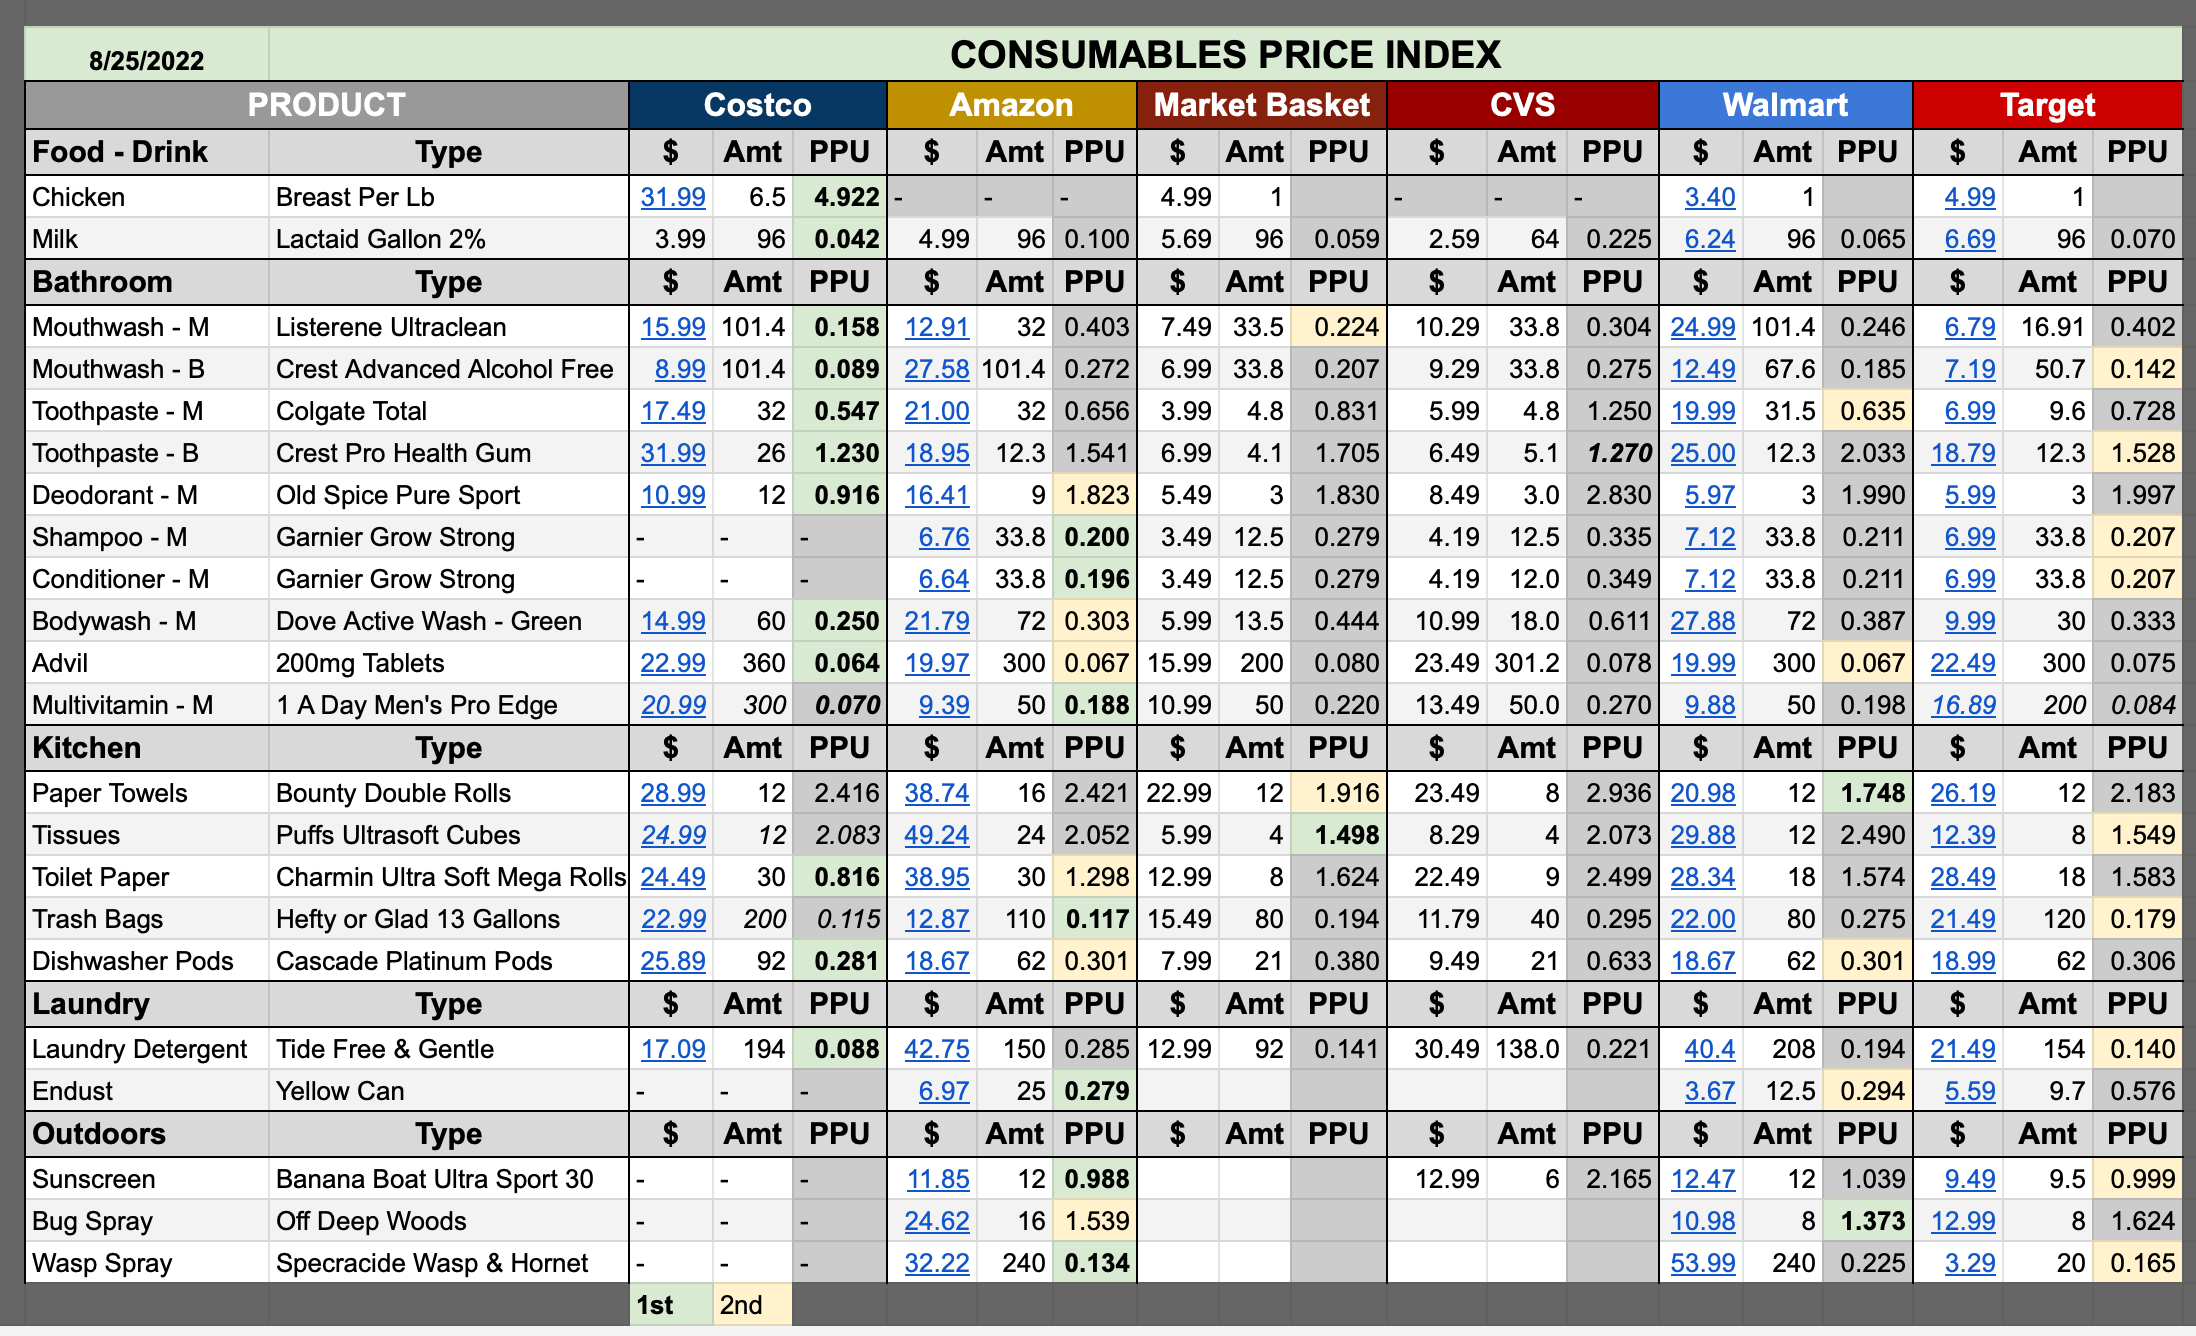Screen dimensions: 2196x1336
Task: Select the Market Basket header cell
Action: pos(1261,105)
